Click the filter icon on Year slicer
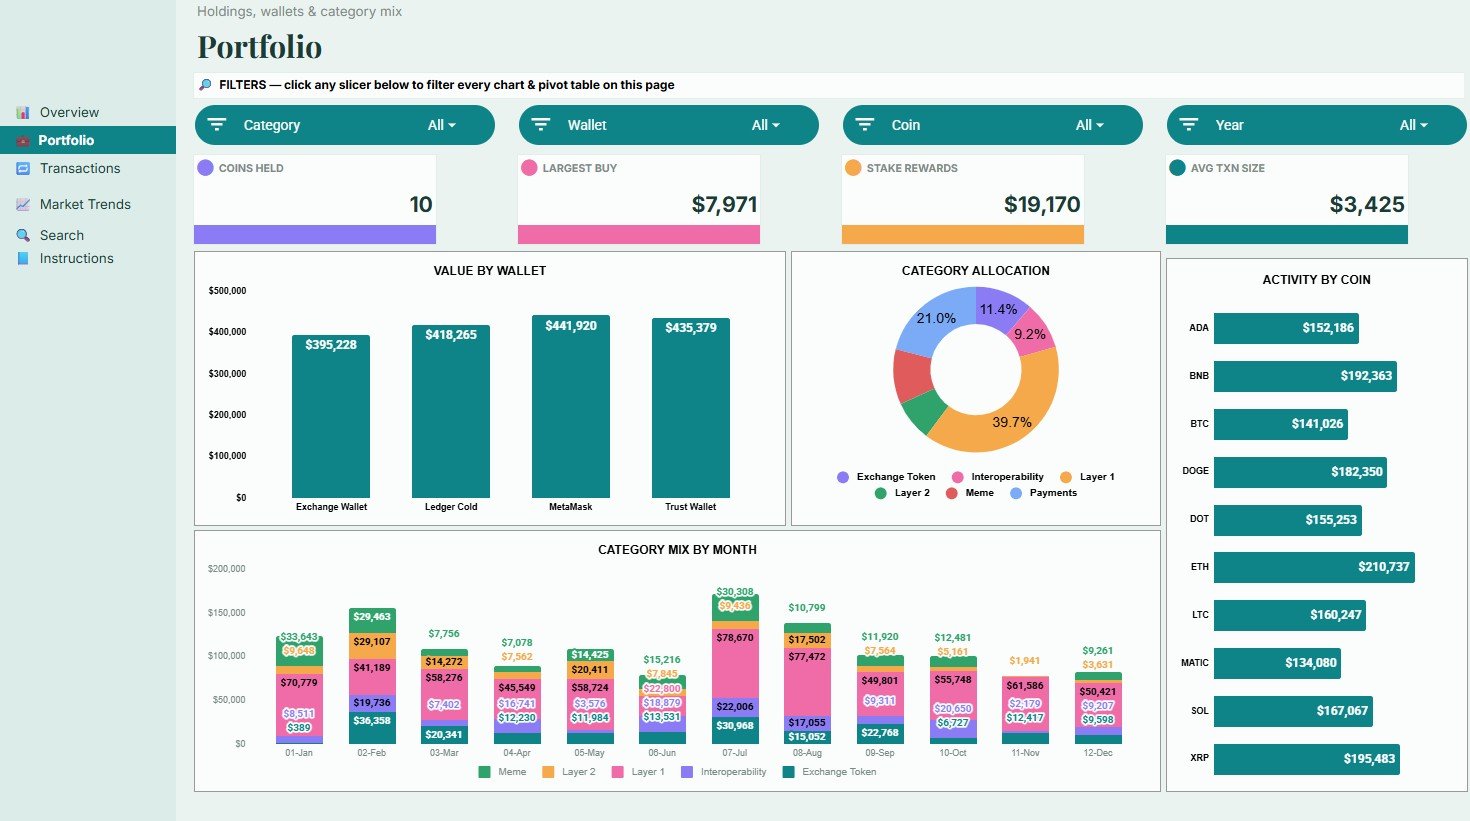1470x821 pixels. point(1188,125)
